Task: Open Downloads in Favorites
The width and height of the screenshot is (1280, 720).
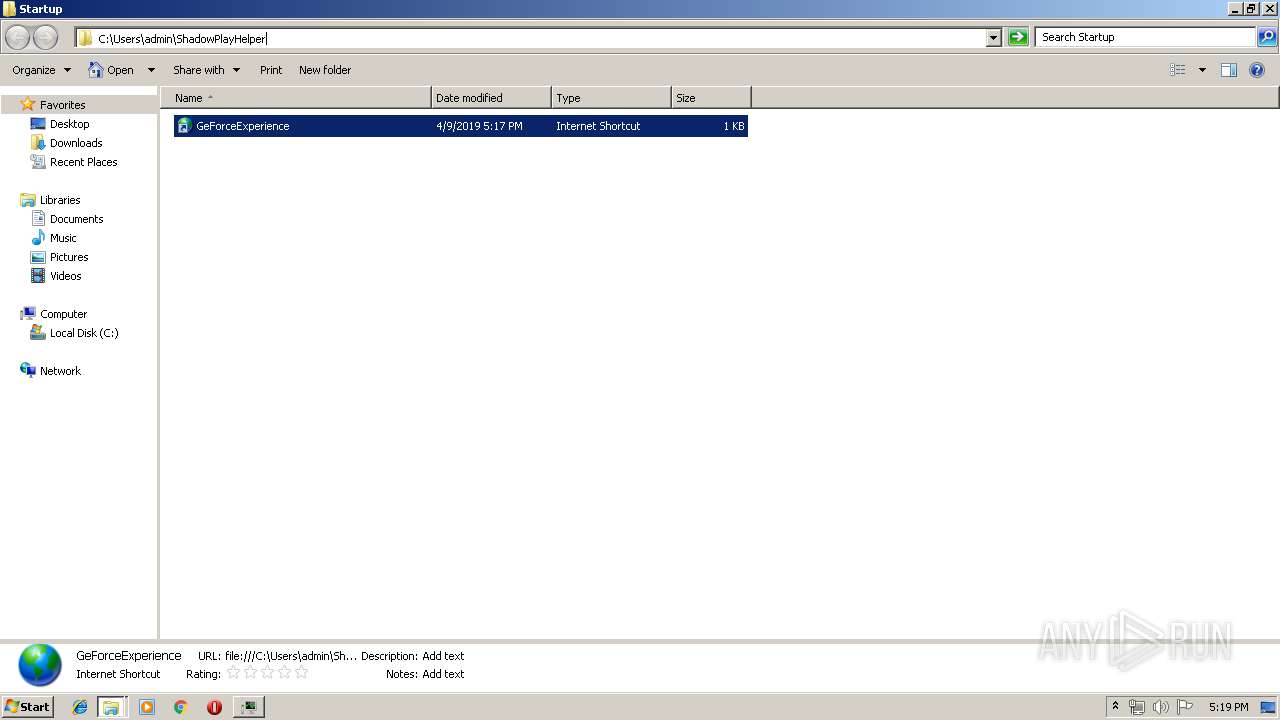Action: coord(76,143)
